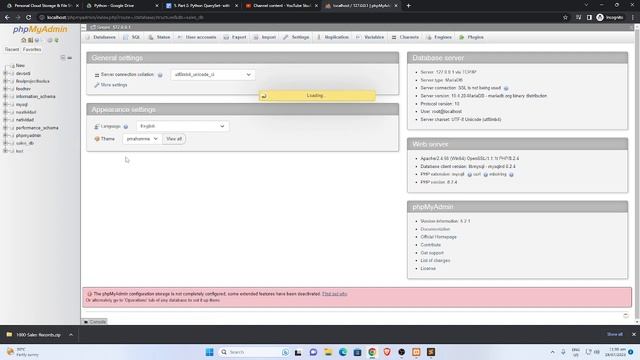Open Sublime Text from taskbar
640x360 pixels.
point(431,352)
